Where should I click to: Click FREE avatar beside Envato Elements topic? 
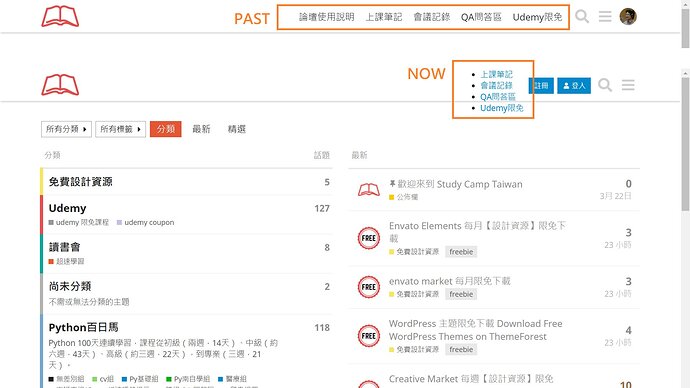369,238
